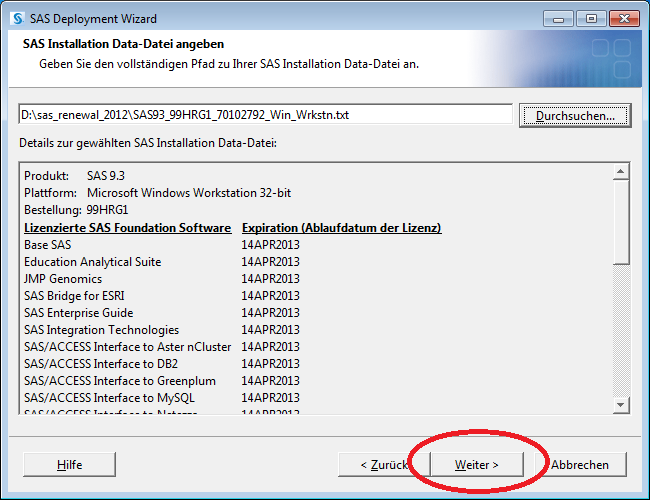Click 'Microsoft Windows Workstation 32-bit' platform text
Image resolution: width=650 pixels, height=500 pixels.
click(189, 193)
